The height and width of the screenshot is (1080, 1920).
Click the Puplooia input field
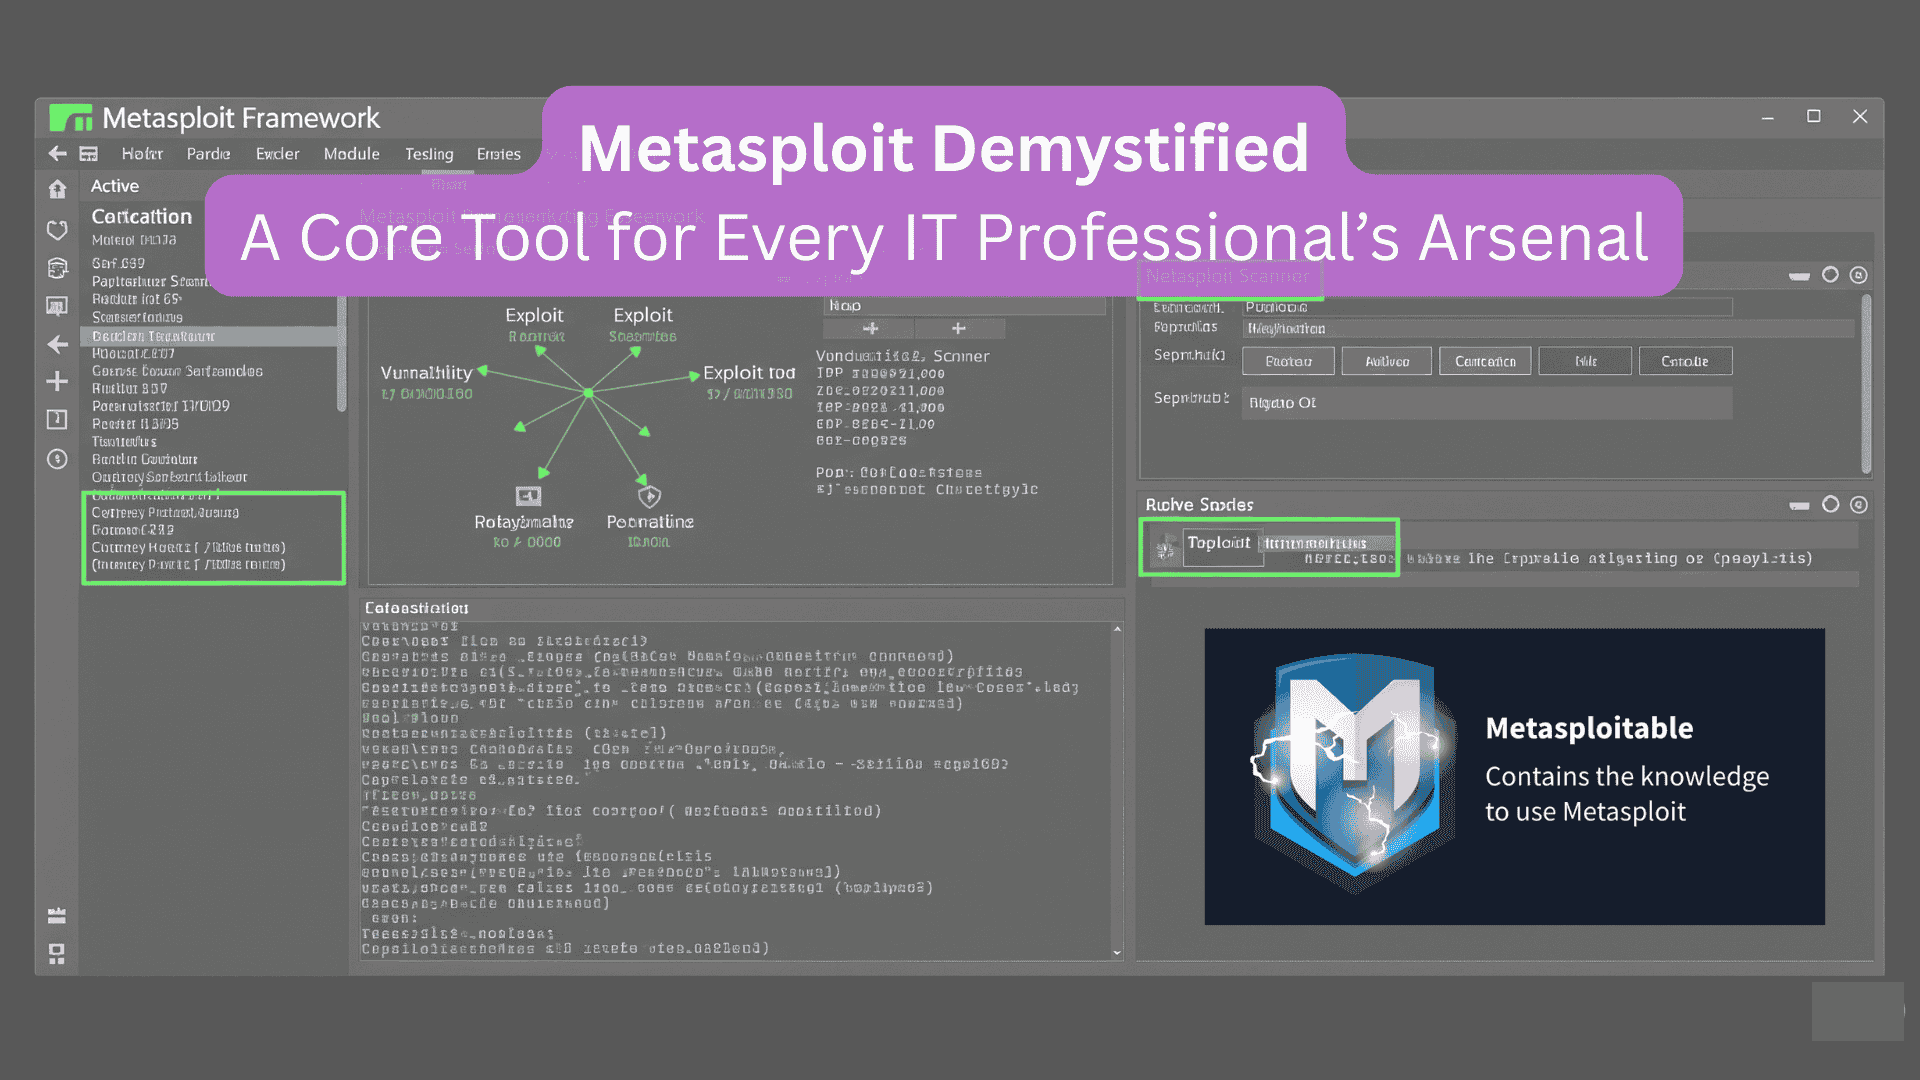click(1487, 307)
